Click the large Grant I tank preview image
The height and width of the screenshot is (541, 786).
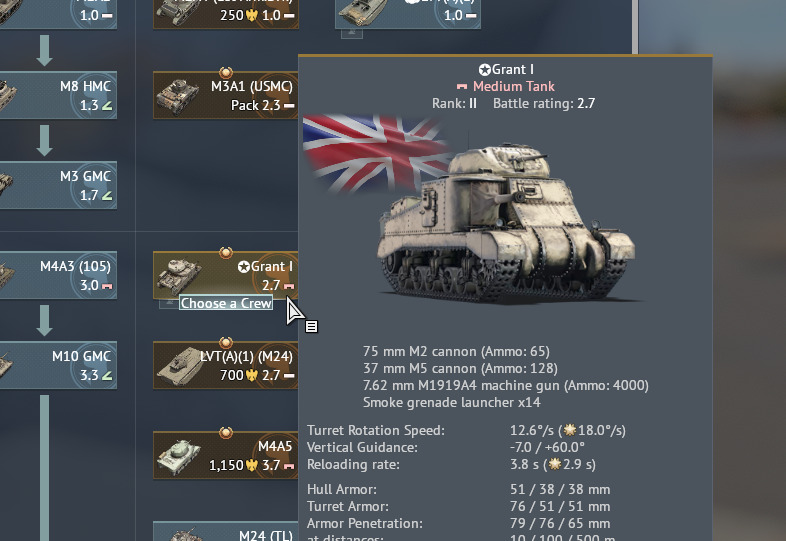(x=505, y=223)
